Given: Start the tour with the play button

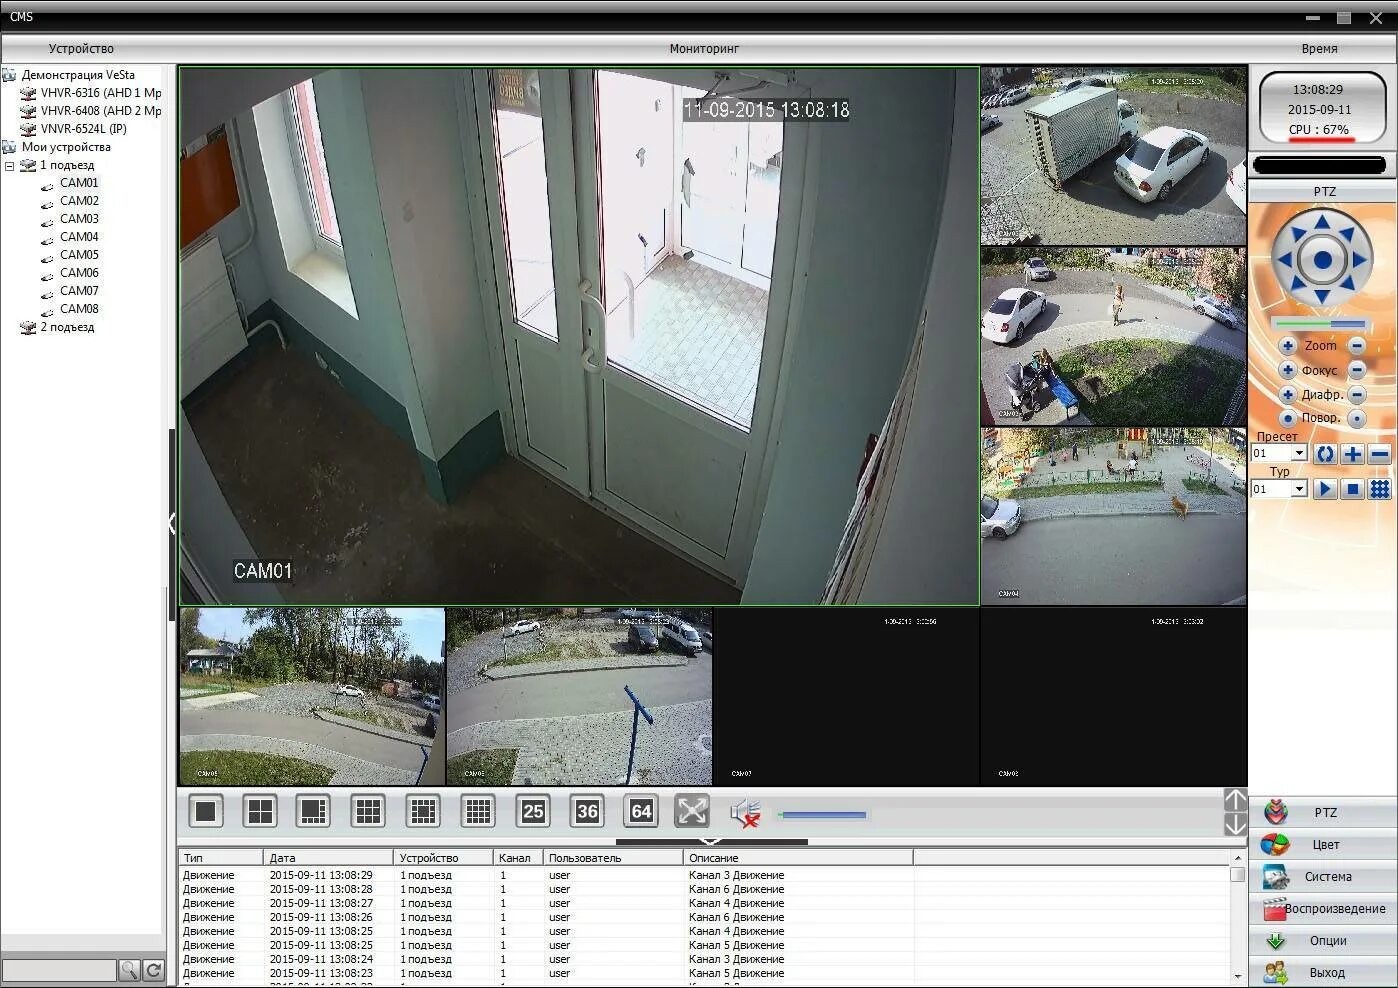Looking at the screenshot, I should pyautogui.click(x=1325, y=489).
